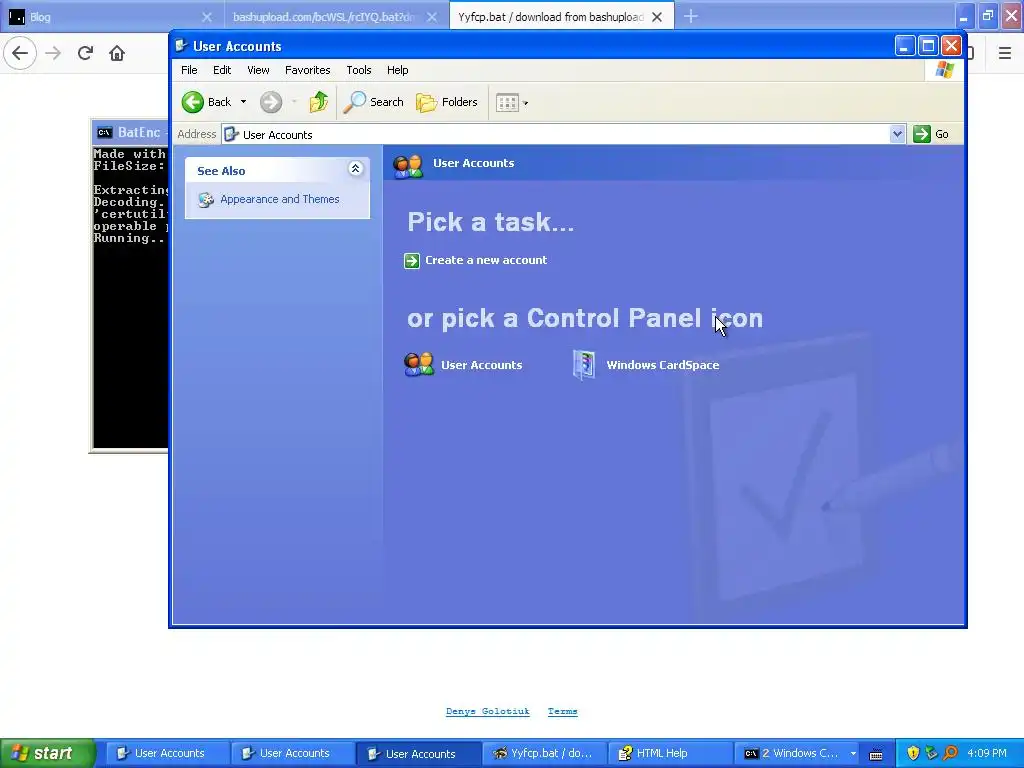Close the Blog browser tab
Image resolution: width=1024 pixels, height=768 pixels.
pos(207,17)
